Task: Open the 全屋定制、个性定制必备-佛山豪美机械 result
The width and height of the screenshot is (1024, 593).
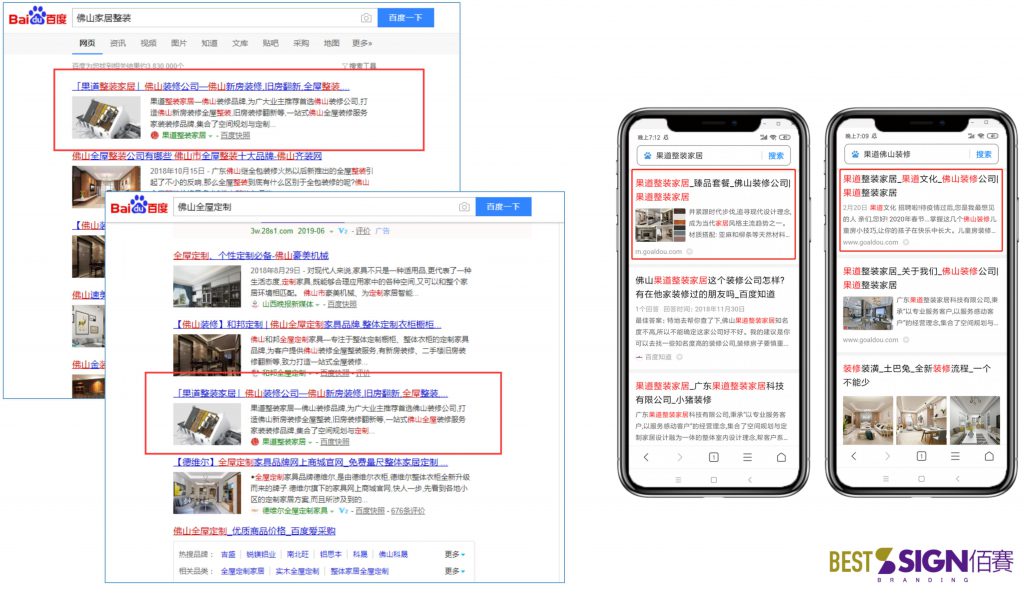Action: [x=251, y=255]
